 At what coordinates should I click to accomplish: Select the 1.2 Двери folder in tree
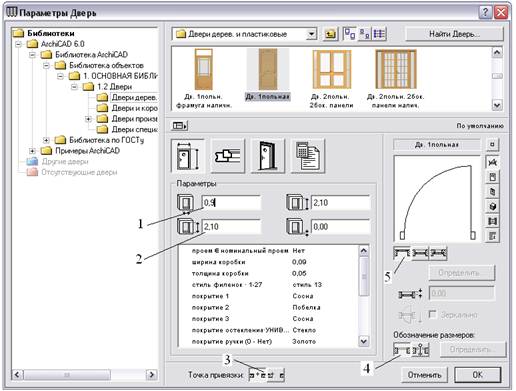coord(107,87)
